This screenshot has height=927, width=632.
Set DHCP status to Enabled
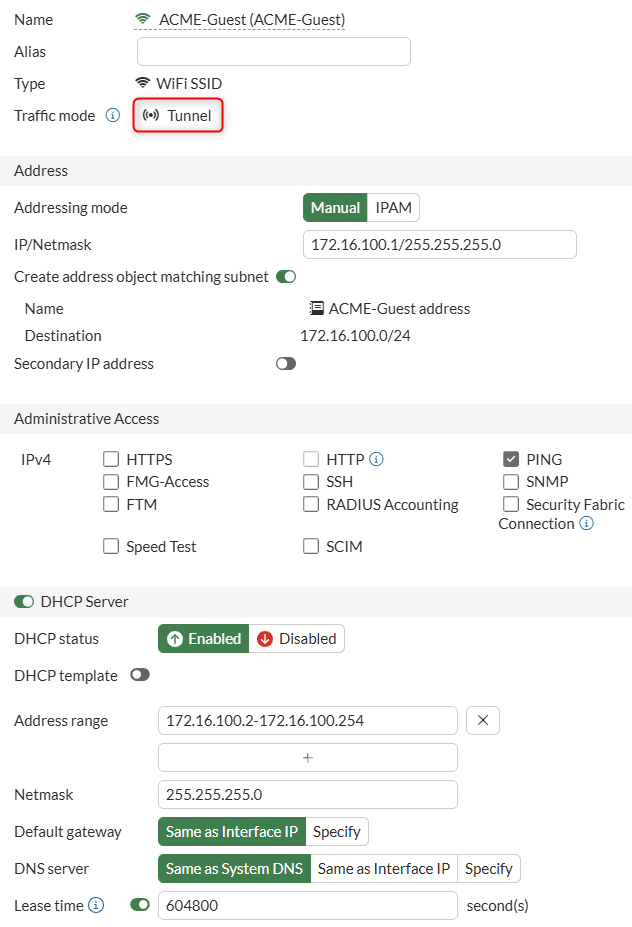coord(204,638)
